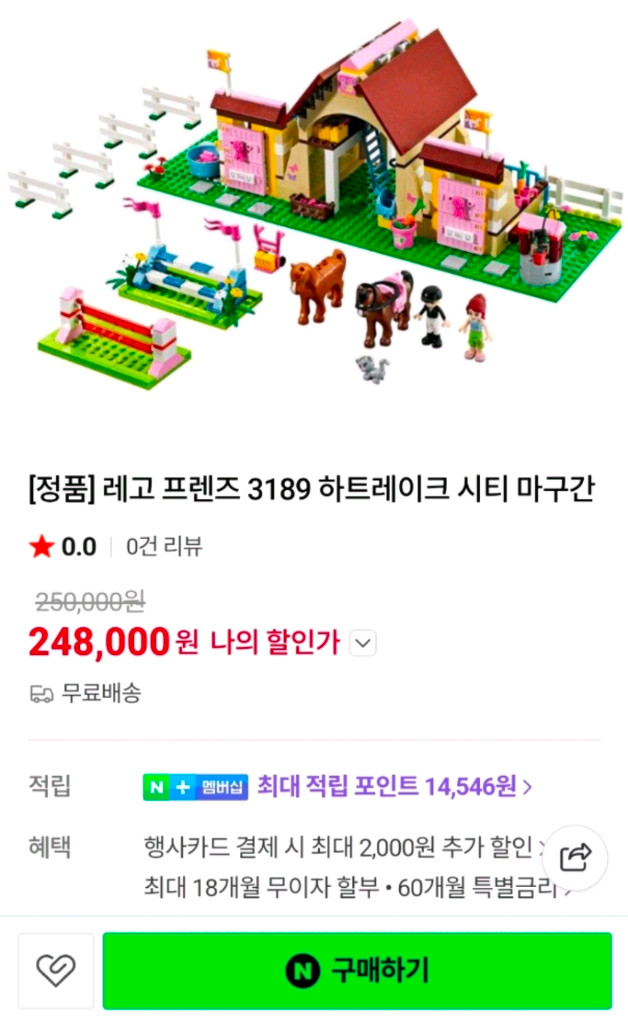This screenshot has height=1024, width=628.
Task: Click the 248,000원 discounted price
Action: 114,642
